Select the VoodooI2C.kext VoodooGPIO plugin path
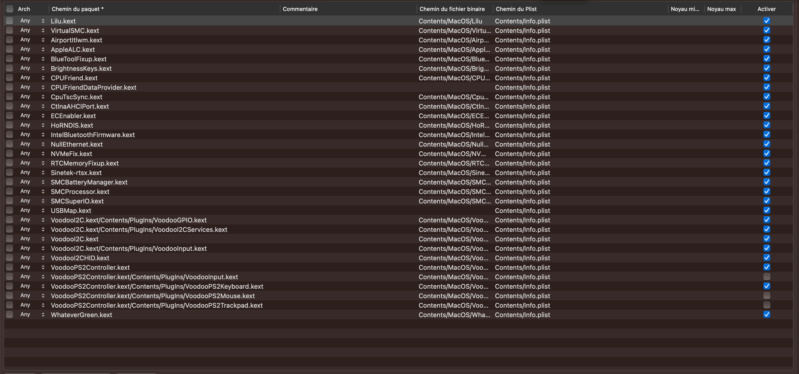799x374 pixels. click(x=128, y=220)
